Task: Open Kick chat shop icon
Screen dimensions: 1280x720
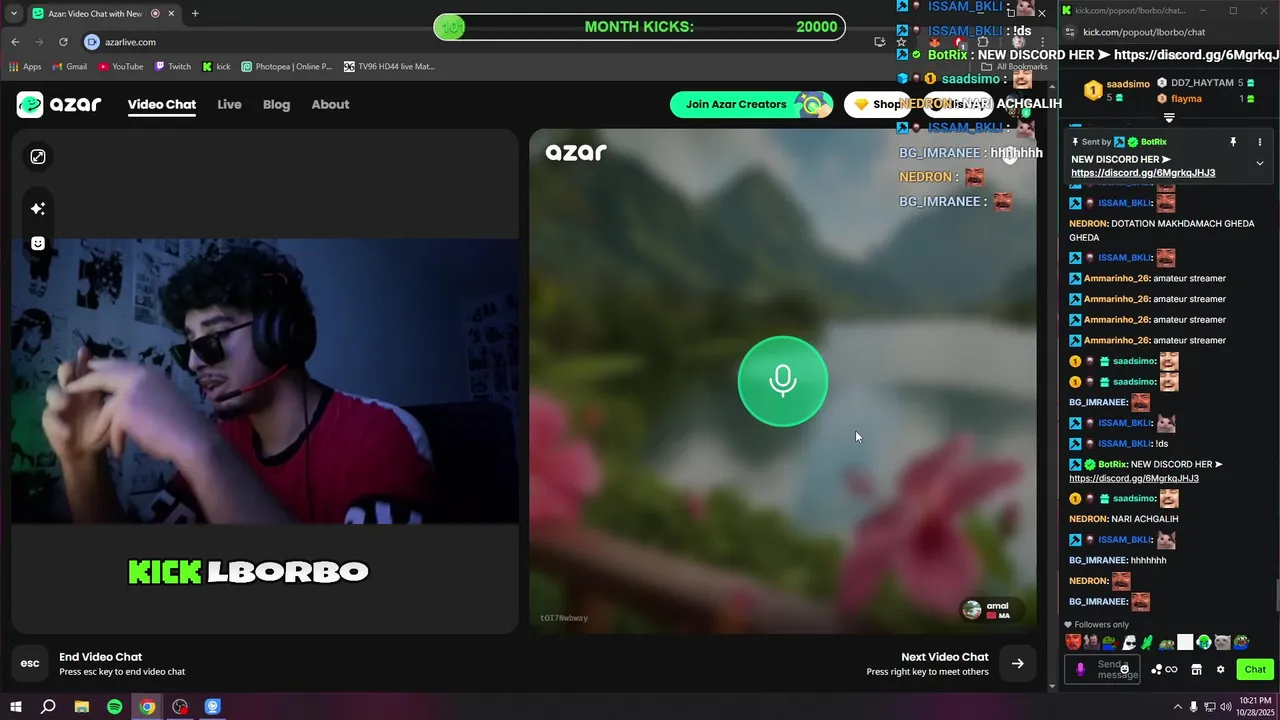Action: [1196, 669]
